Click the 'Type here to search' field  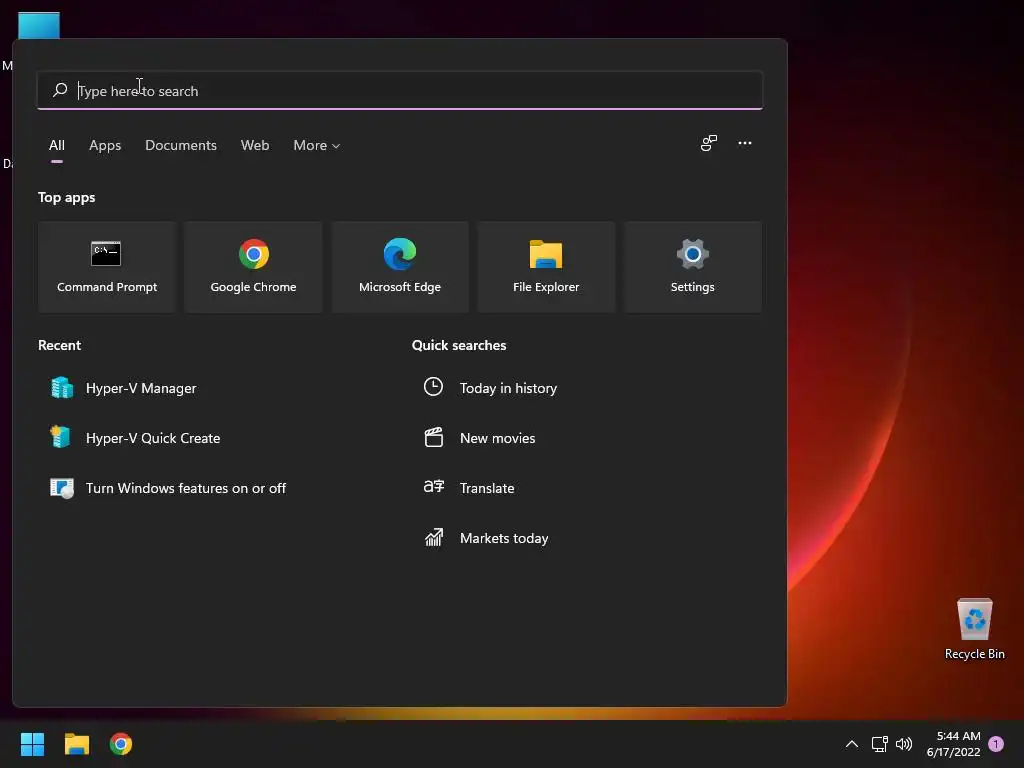click(400, 90)
